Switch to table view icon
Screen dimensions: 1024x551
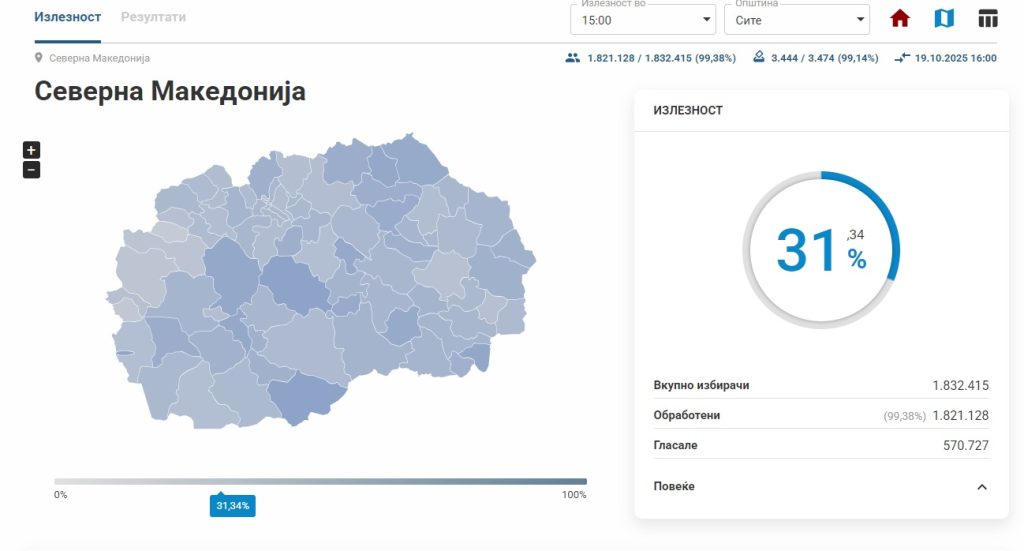click(x=988, y=19)
